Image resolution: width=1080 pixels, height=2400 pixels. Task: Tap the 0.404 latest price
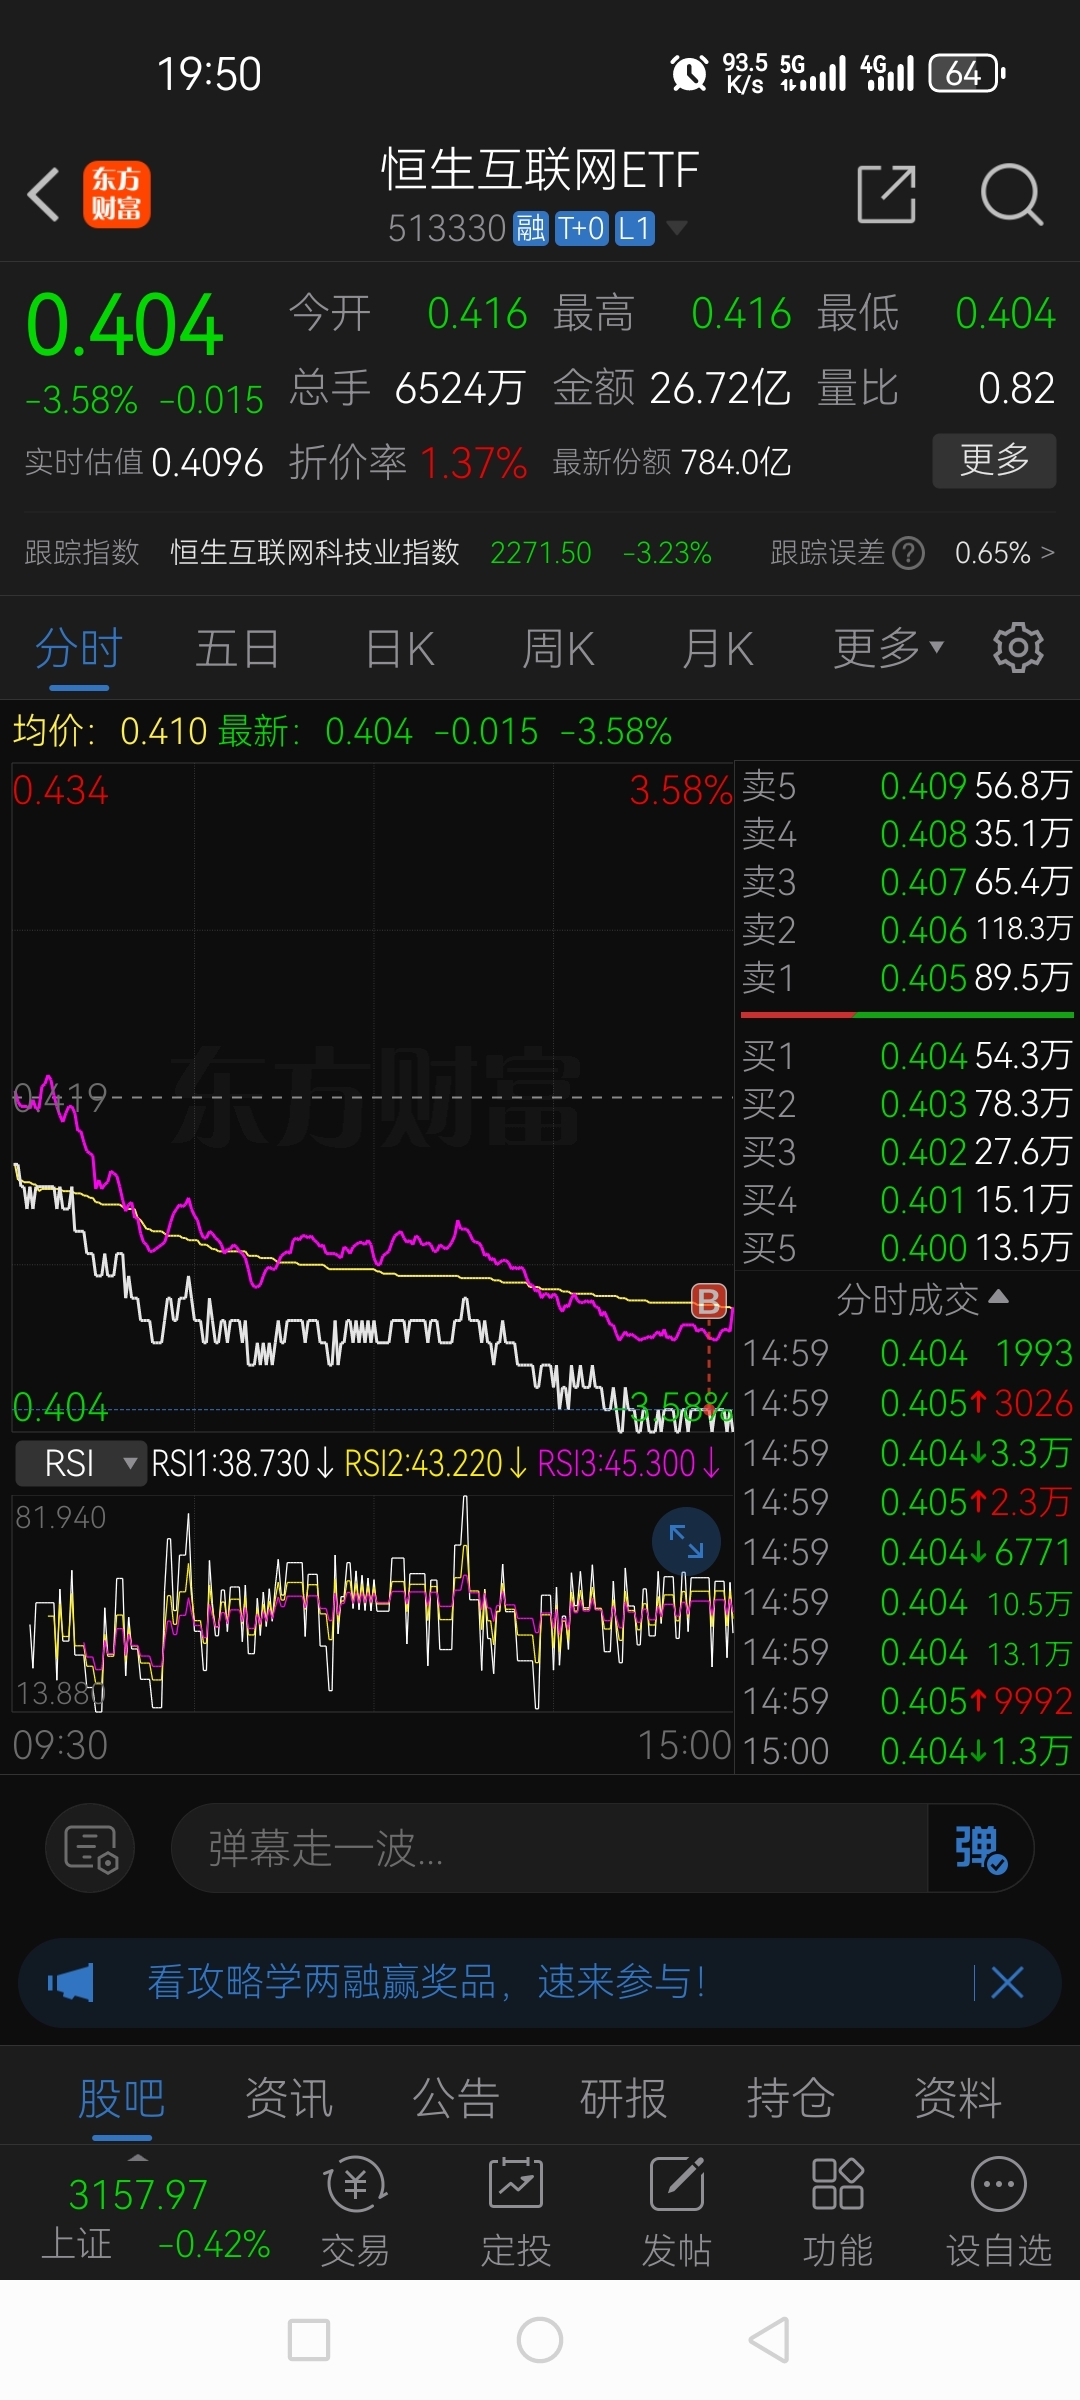[125, 325]
